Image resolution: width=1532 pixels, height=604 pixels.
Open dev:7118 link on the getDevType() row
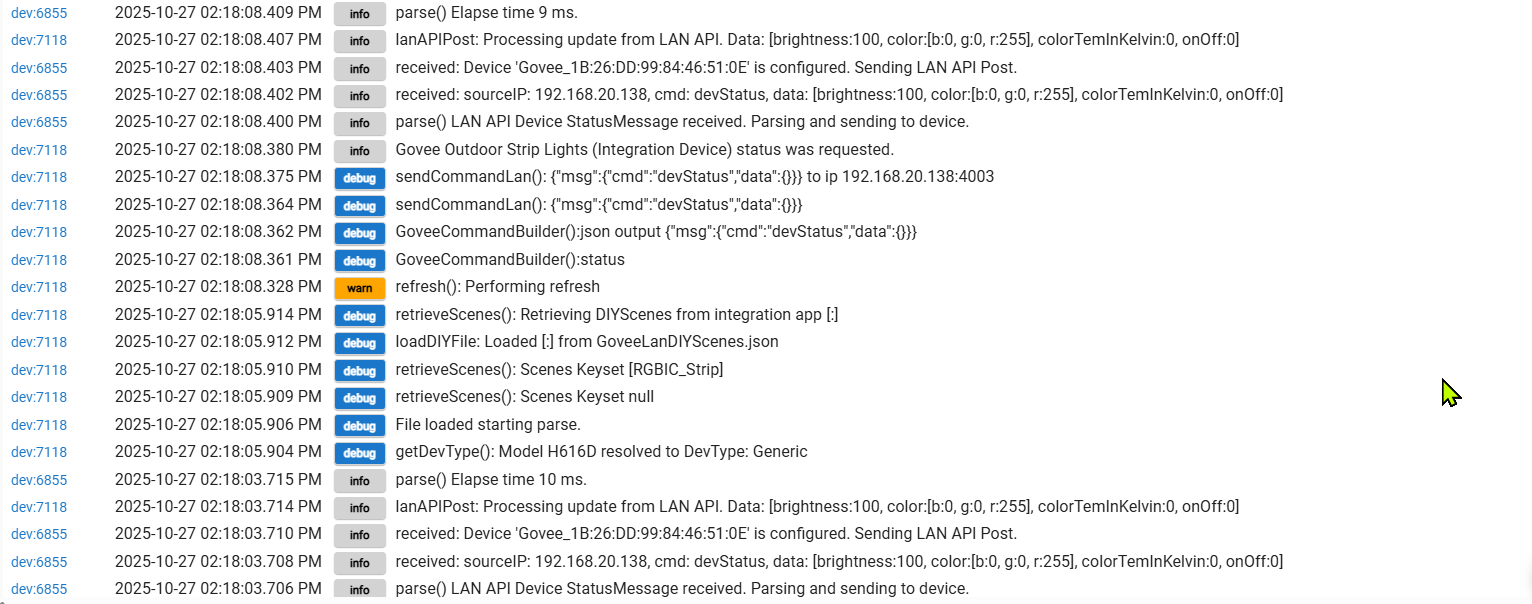pos(39,452)
